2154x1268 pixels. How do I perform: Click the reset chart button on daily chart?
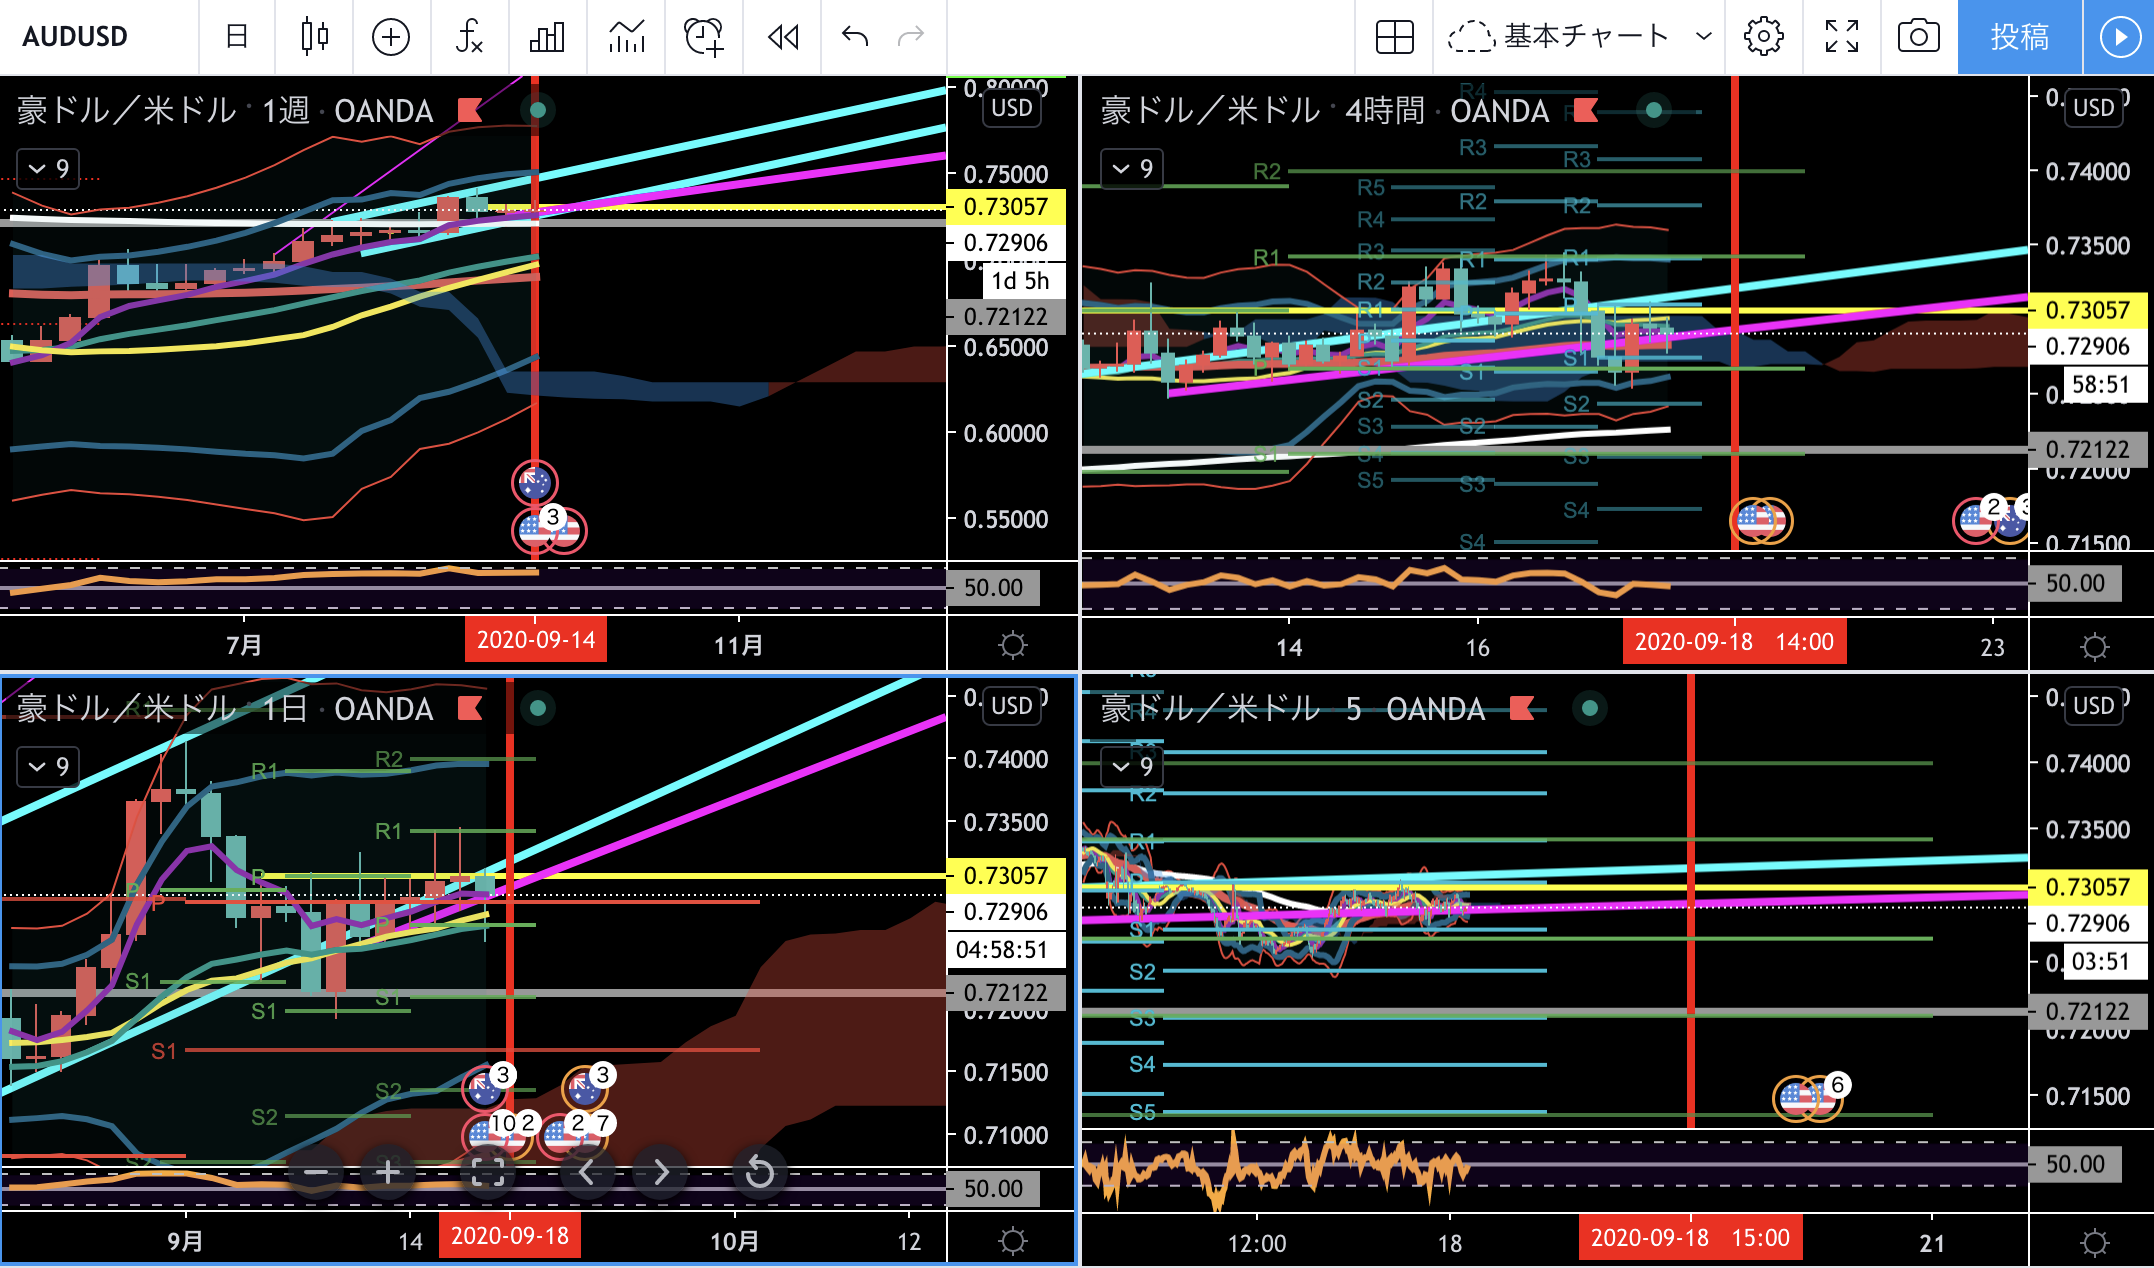pos(759,1172)
